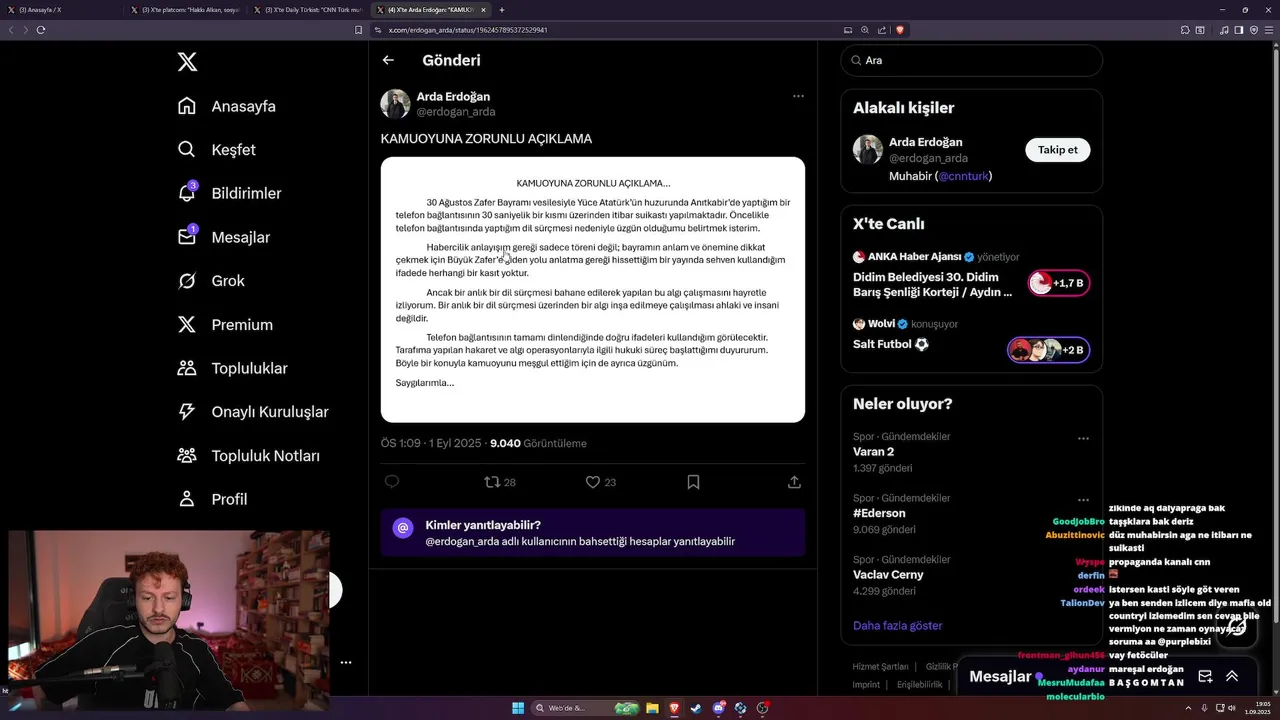This screenshot has width=1280, height=720.
Task: Open Steam from the taskbar
Action: click(696, 708)
